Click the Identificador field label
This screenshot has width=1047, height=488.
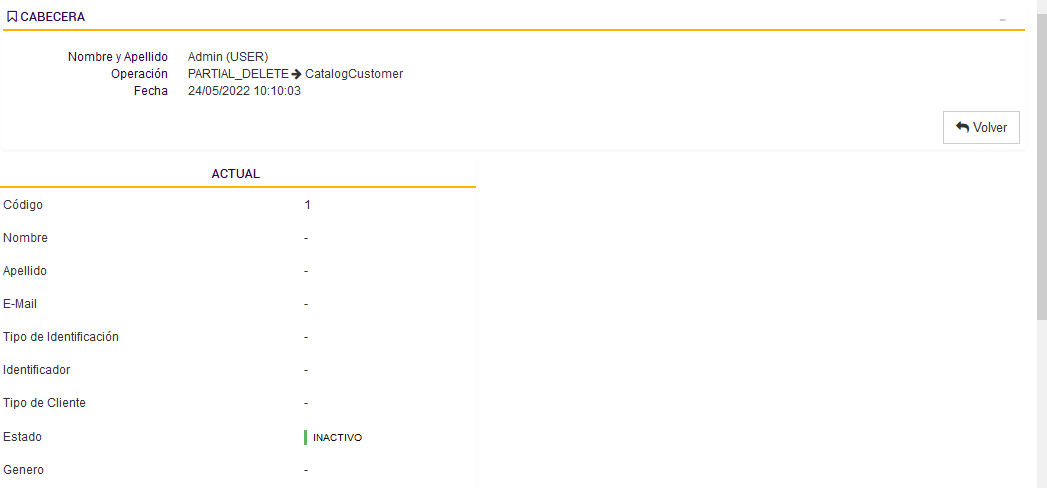pyautogui.click(x=37, y=370)
